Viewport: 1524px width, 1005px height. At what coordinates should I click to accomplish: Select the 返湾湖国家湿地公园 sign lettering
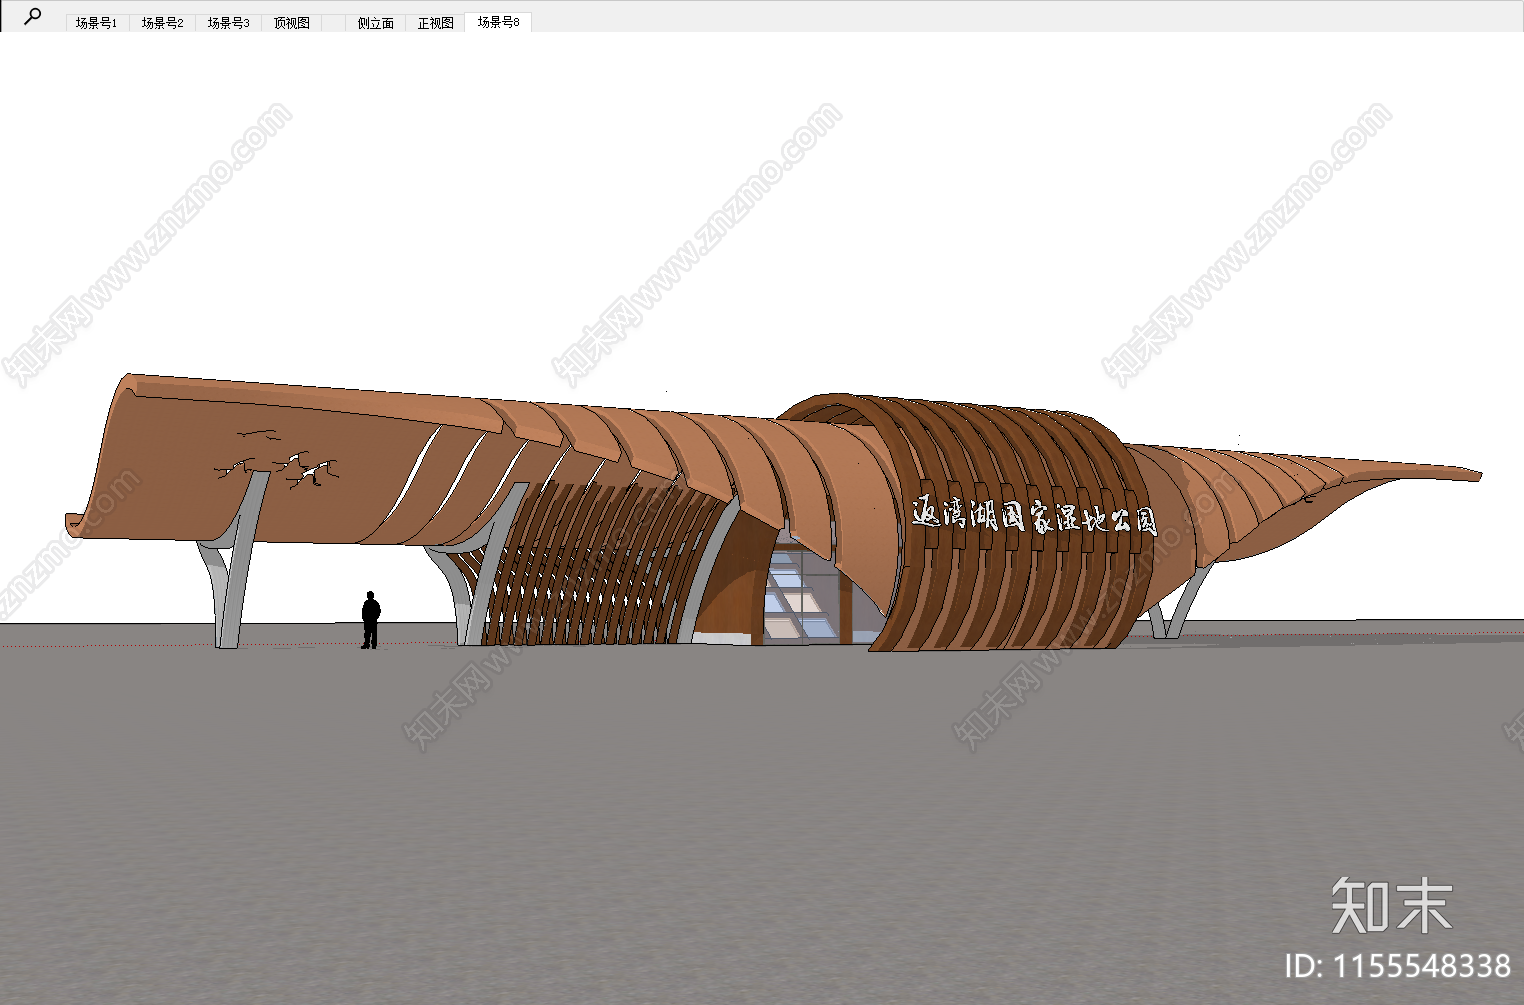coord(1034,515)
